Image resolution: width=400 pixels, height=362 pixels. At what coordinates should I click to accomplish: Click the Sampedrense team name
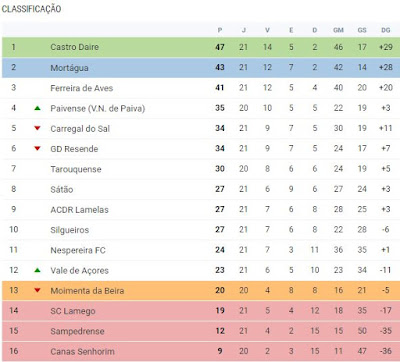pos(77,331)
